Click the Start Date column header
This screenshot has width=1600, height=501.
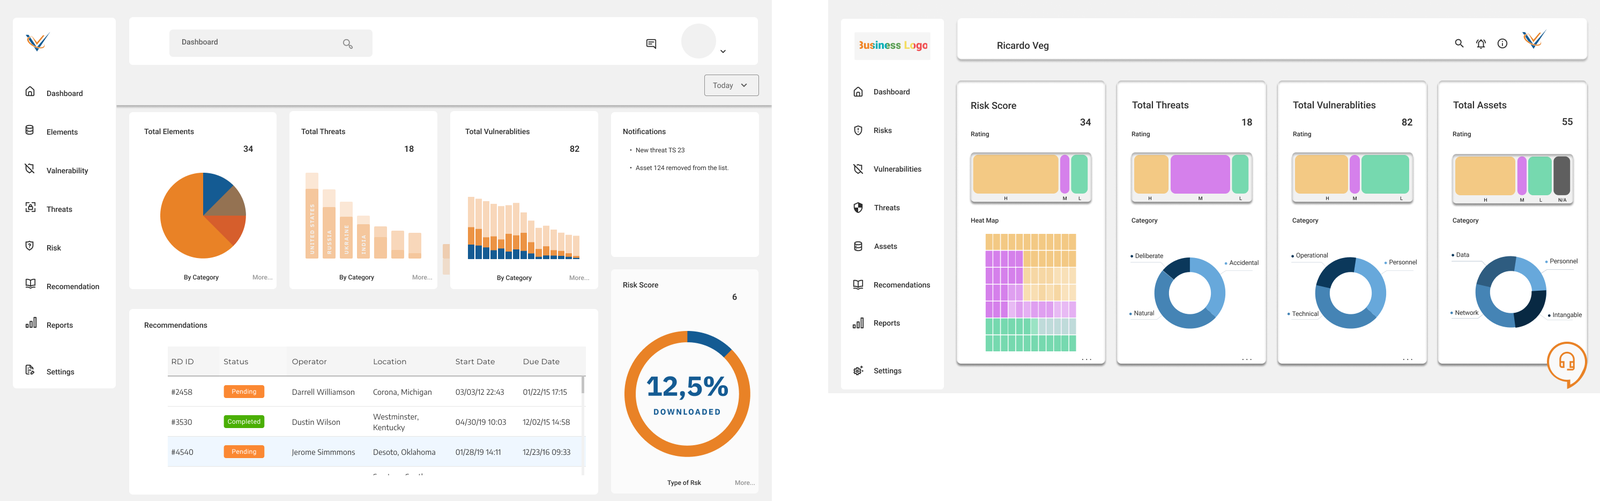475,362
